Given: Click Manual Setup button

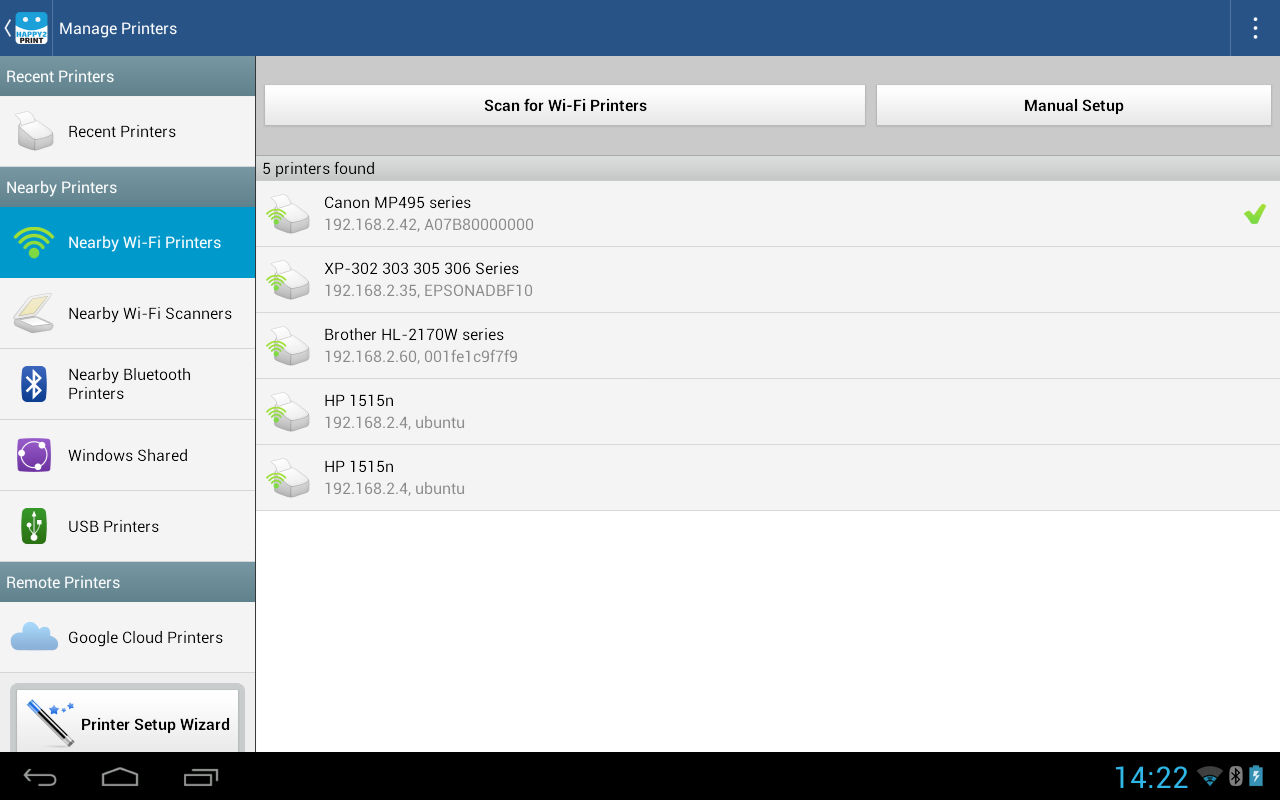Looking at the screenshot, I should coord(1074,105).
